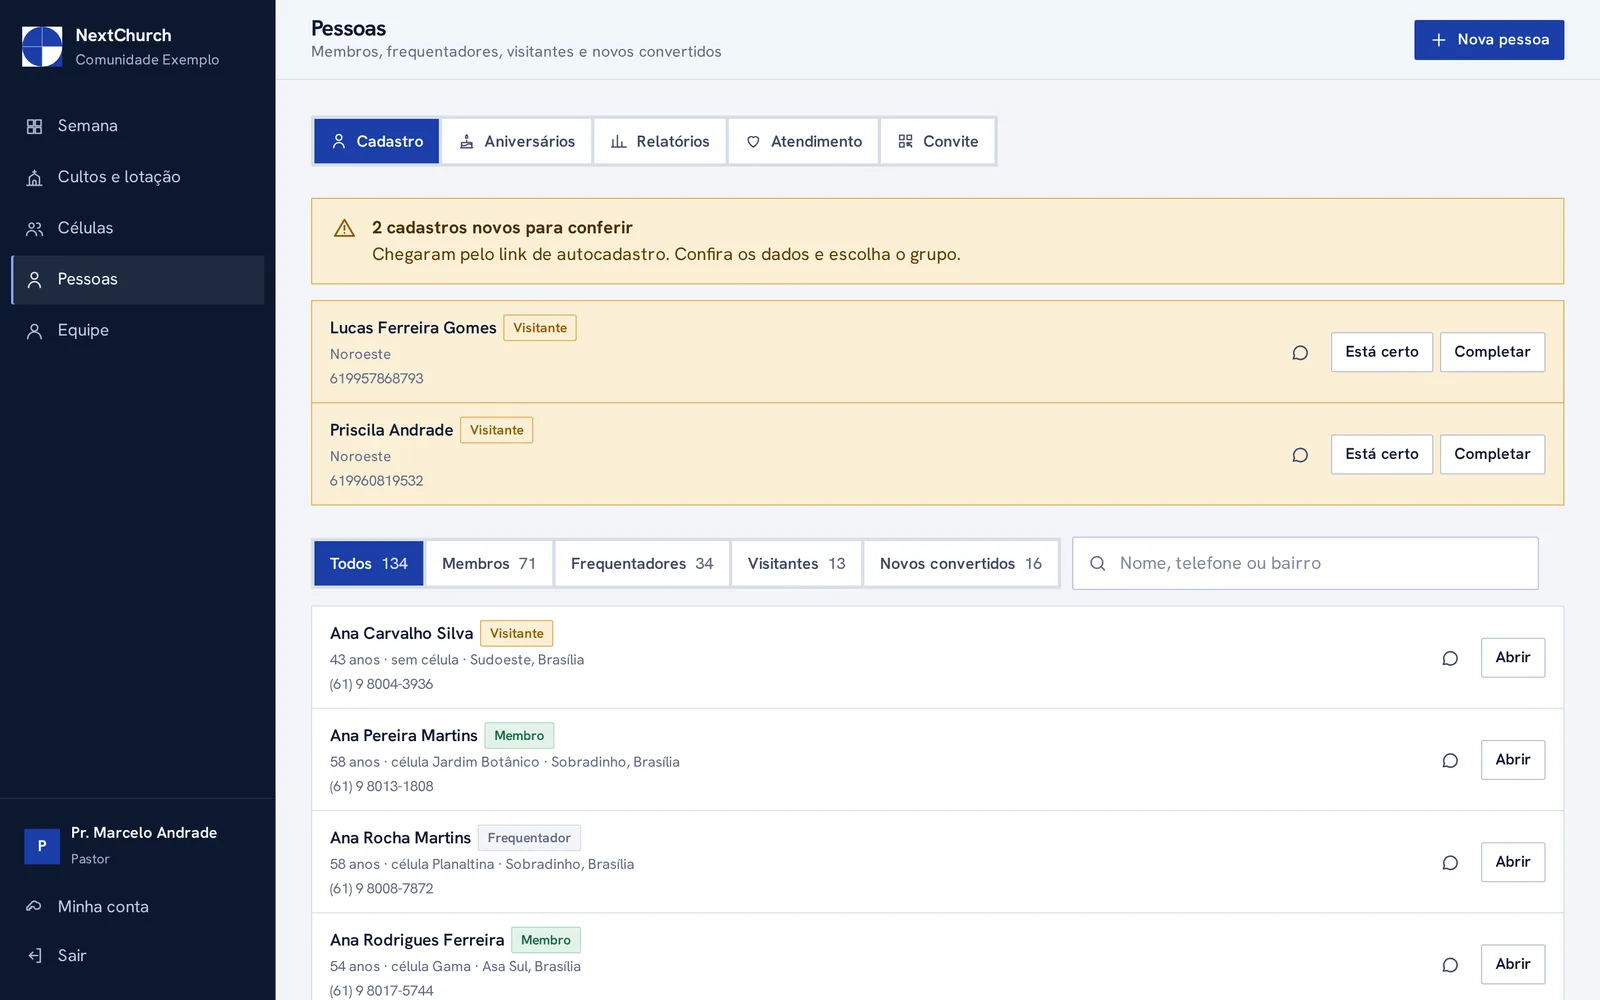
Task: Click phone number 619960819532
Action: pos(377,480)
